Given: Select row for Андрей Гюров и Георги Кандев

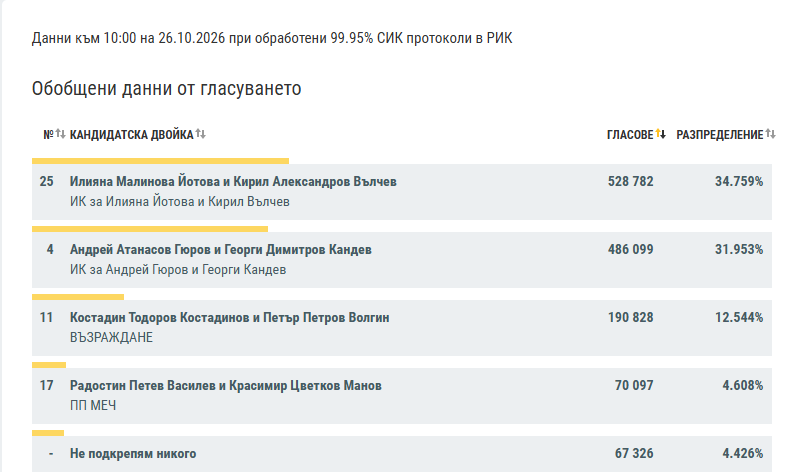Looking at the screenshot, I should point(402,260).
